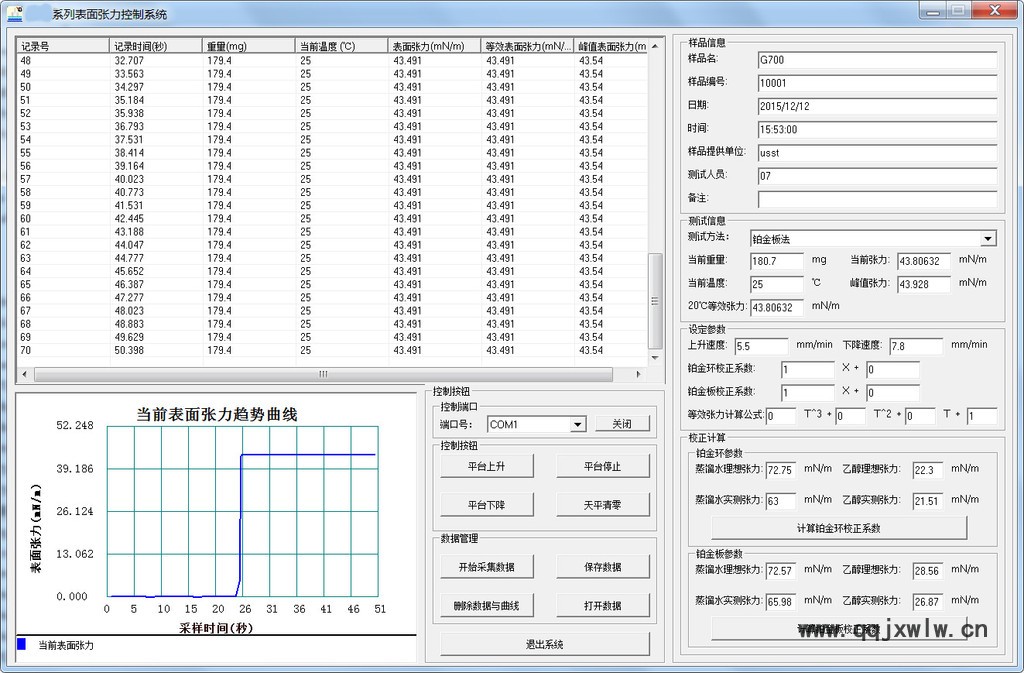Click record number 60 in the table
This screenshot has height=673, width=1024.
[25, 219]
